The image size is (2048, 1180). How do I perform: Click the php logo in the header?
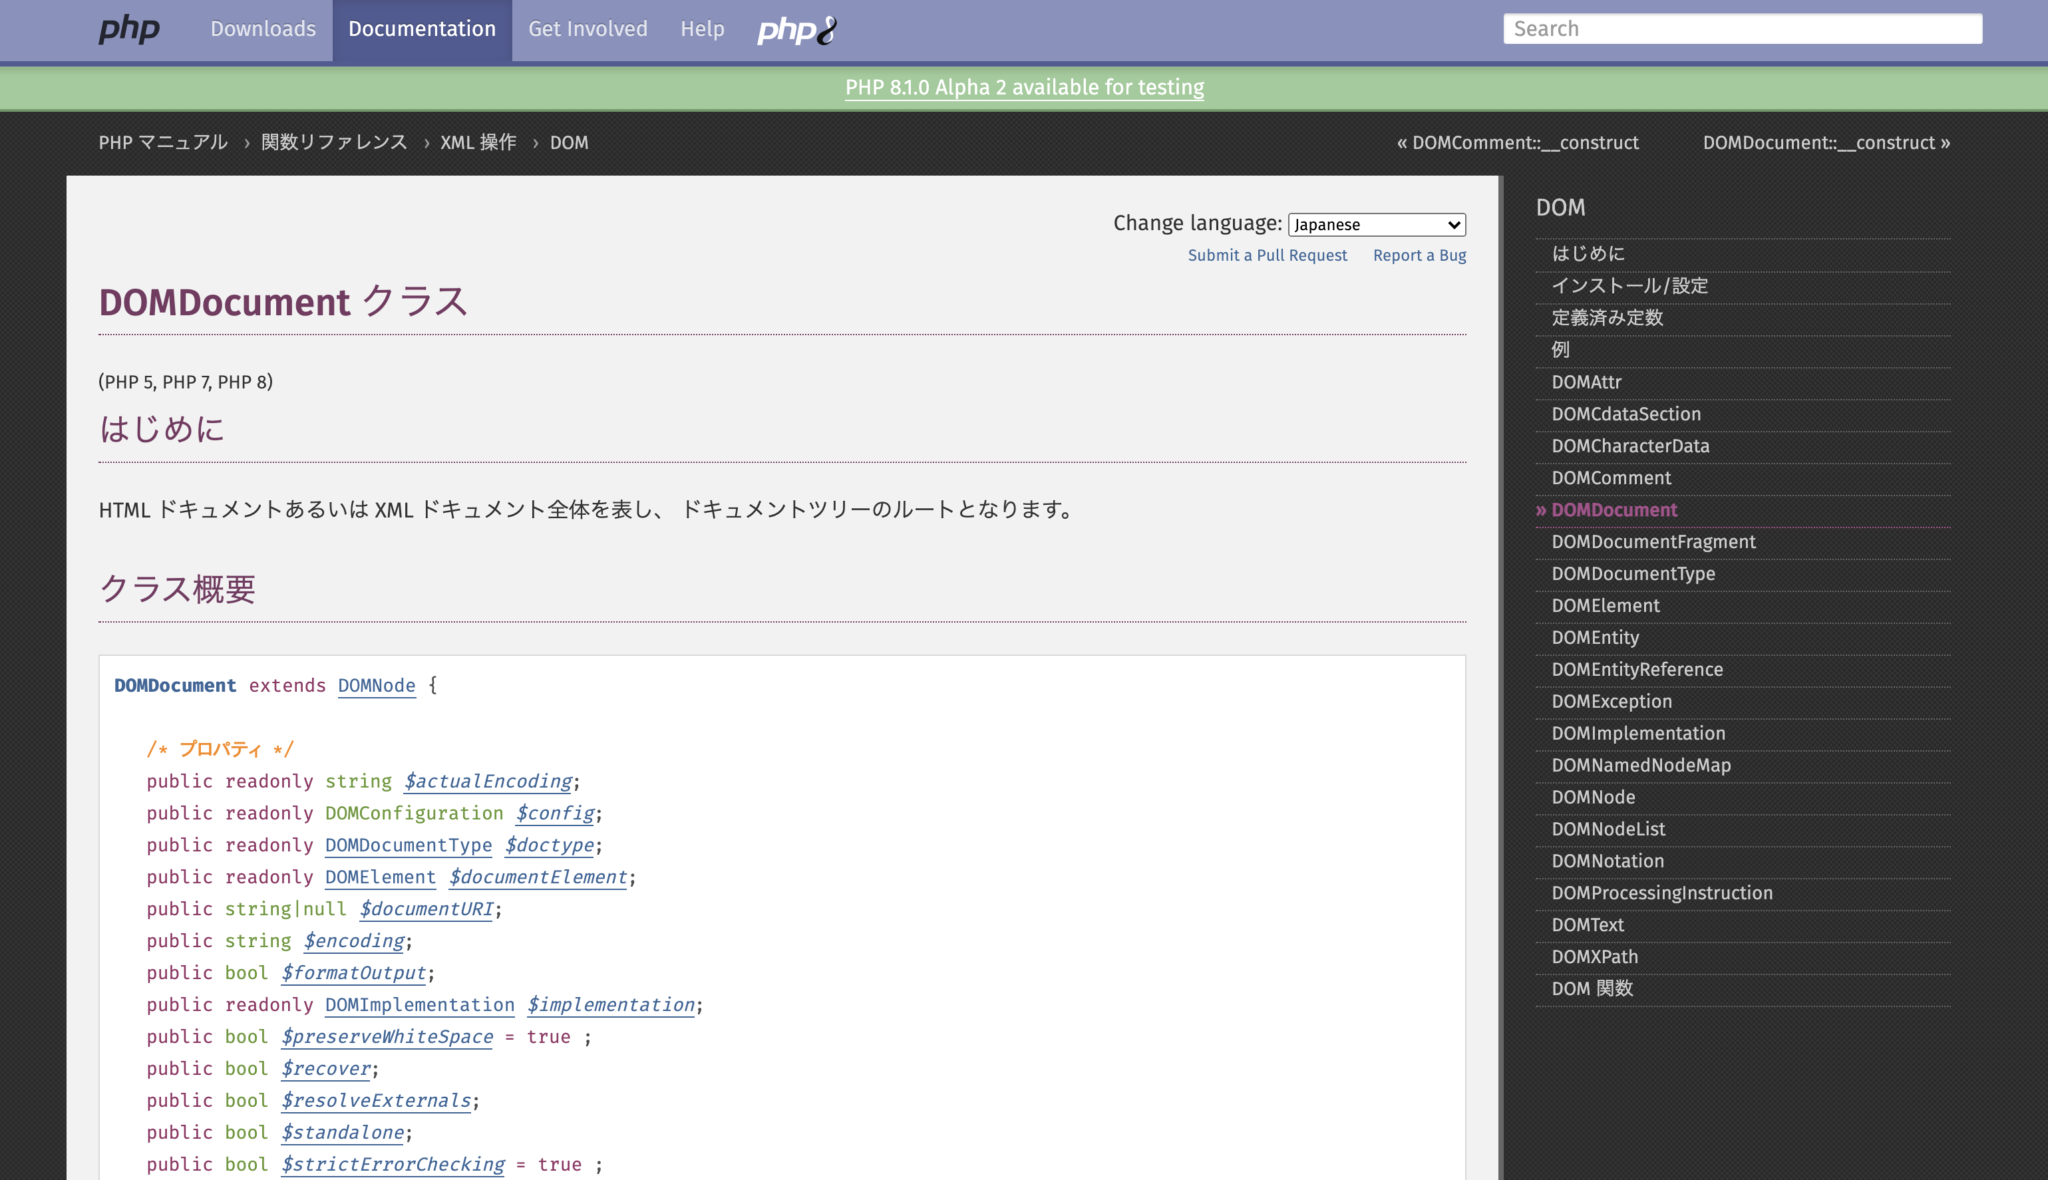[x=129, y=29]
